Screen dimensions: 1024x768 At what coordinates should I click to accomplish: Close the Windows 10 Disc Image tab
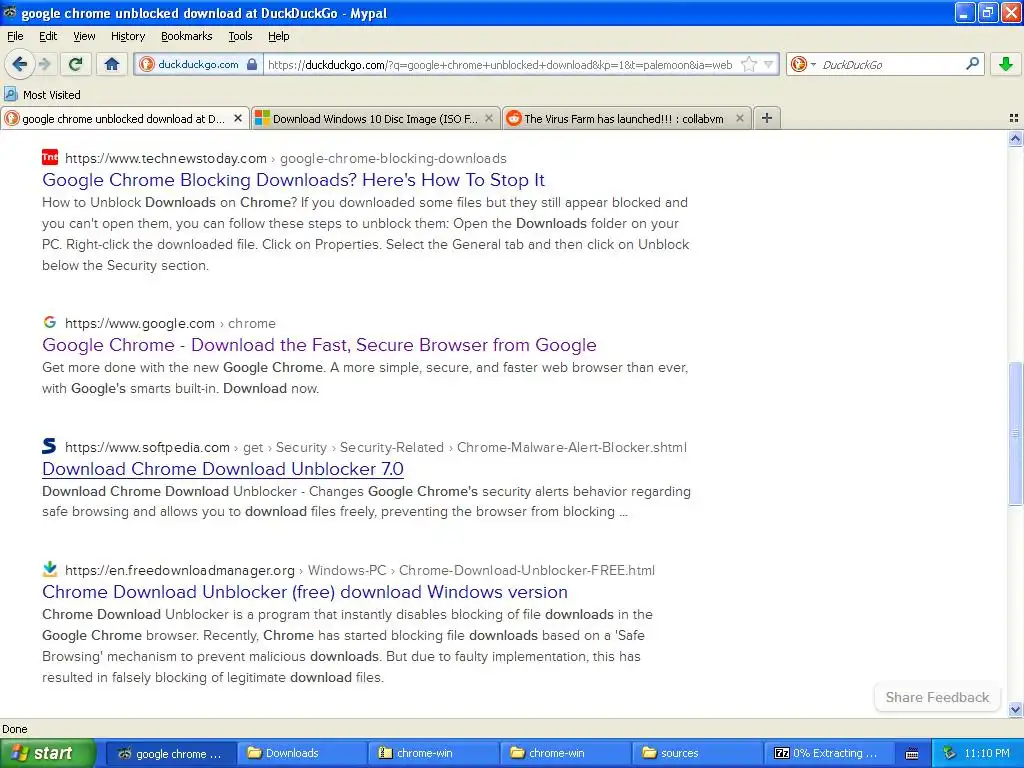pyautogui.click(x=488, y=118)
